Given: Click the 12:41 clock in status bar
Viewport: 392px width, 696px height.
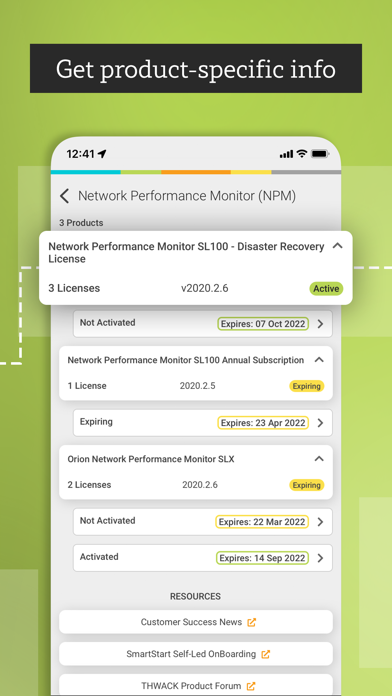Looking at the screenshot, I should [x=80, y=154].
